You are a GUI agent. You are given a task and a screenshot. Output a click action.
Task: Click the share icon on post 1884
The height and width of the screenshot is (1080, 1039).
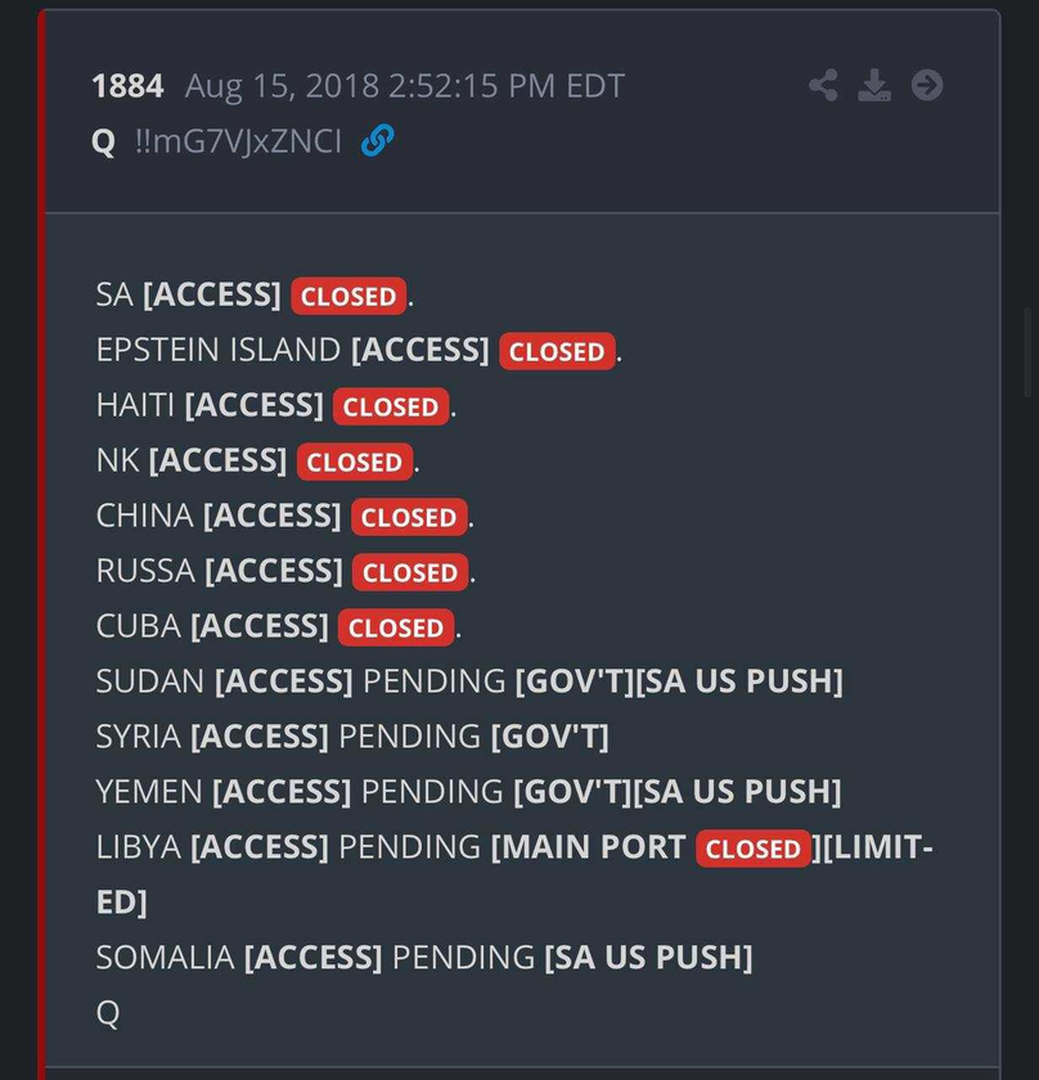click(823, 86)
